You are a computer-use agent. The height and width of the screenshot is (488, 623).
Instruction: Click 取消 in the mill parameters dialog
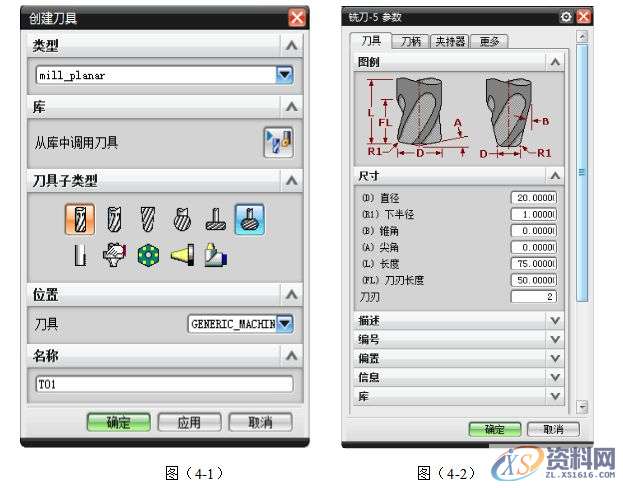[553, 429]
